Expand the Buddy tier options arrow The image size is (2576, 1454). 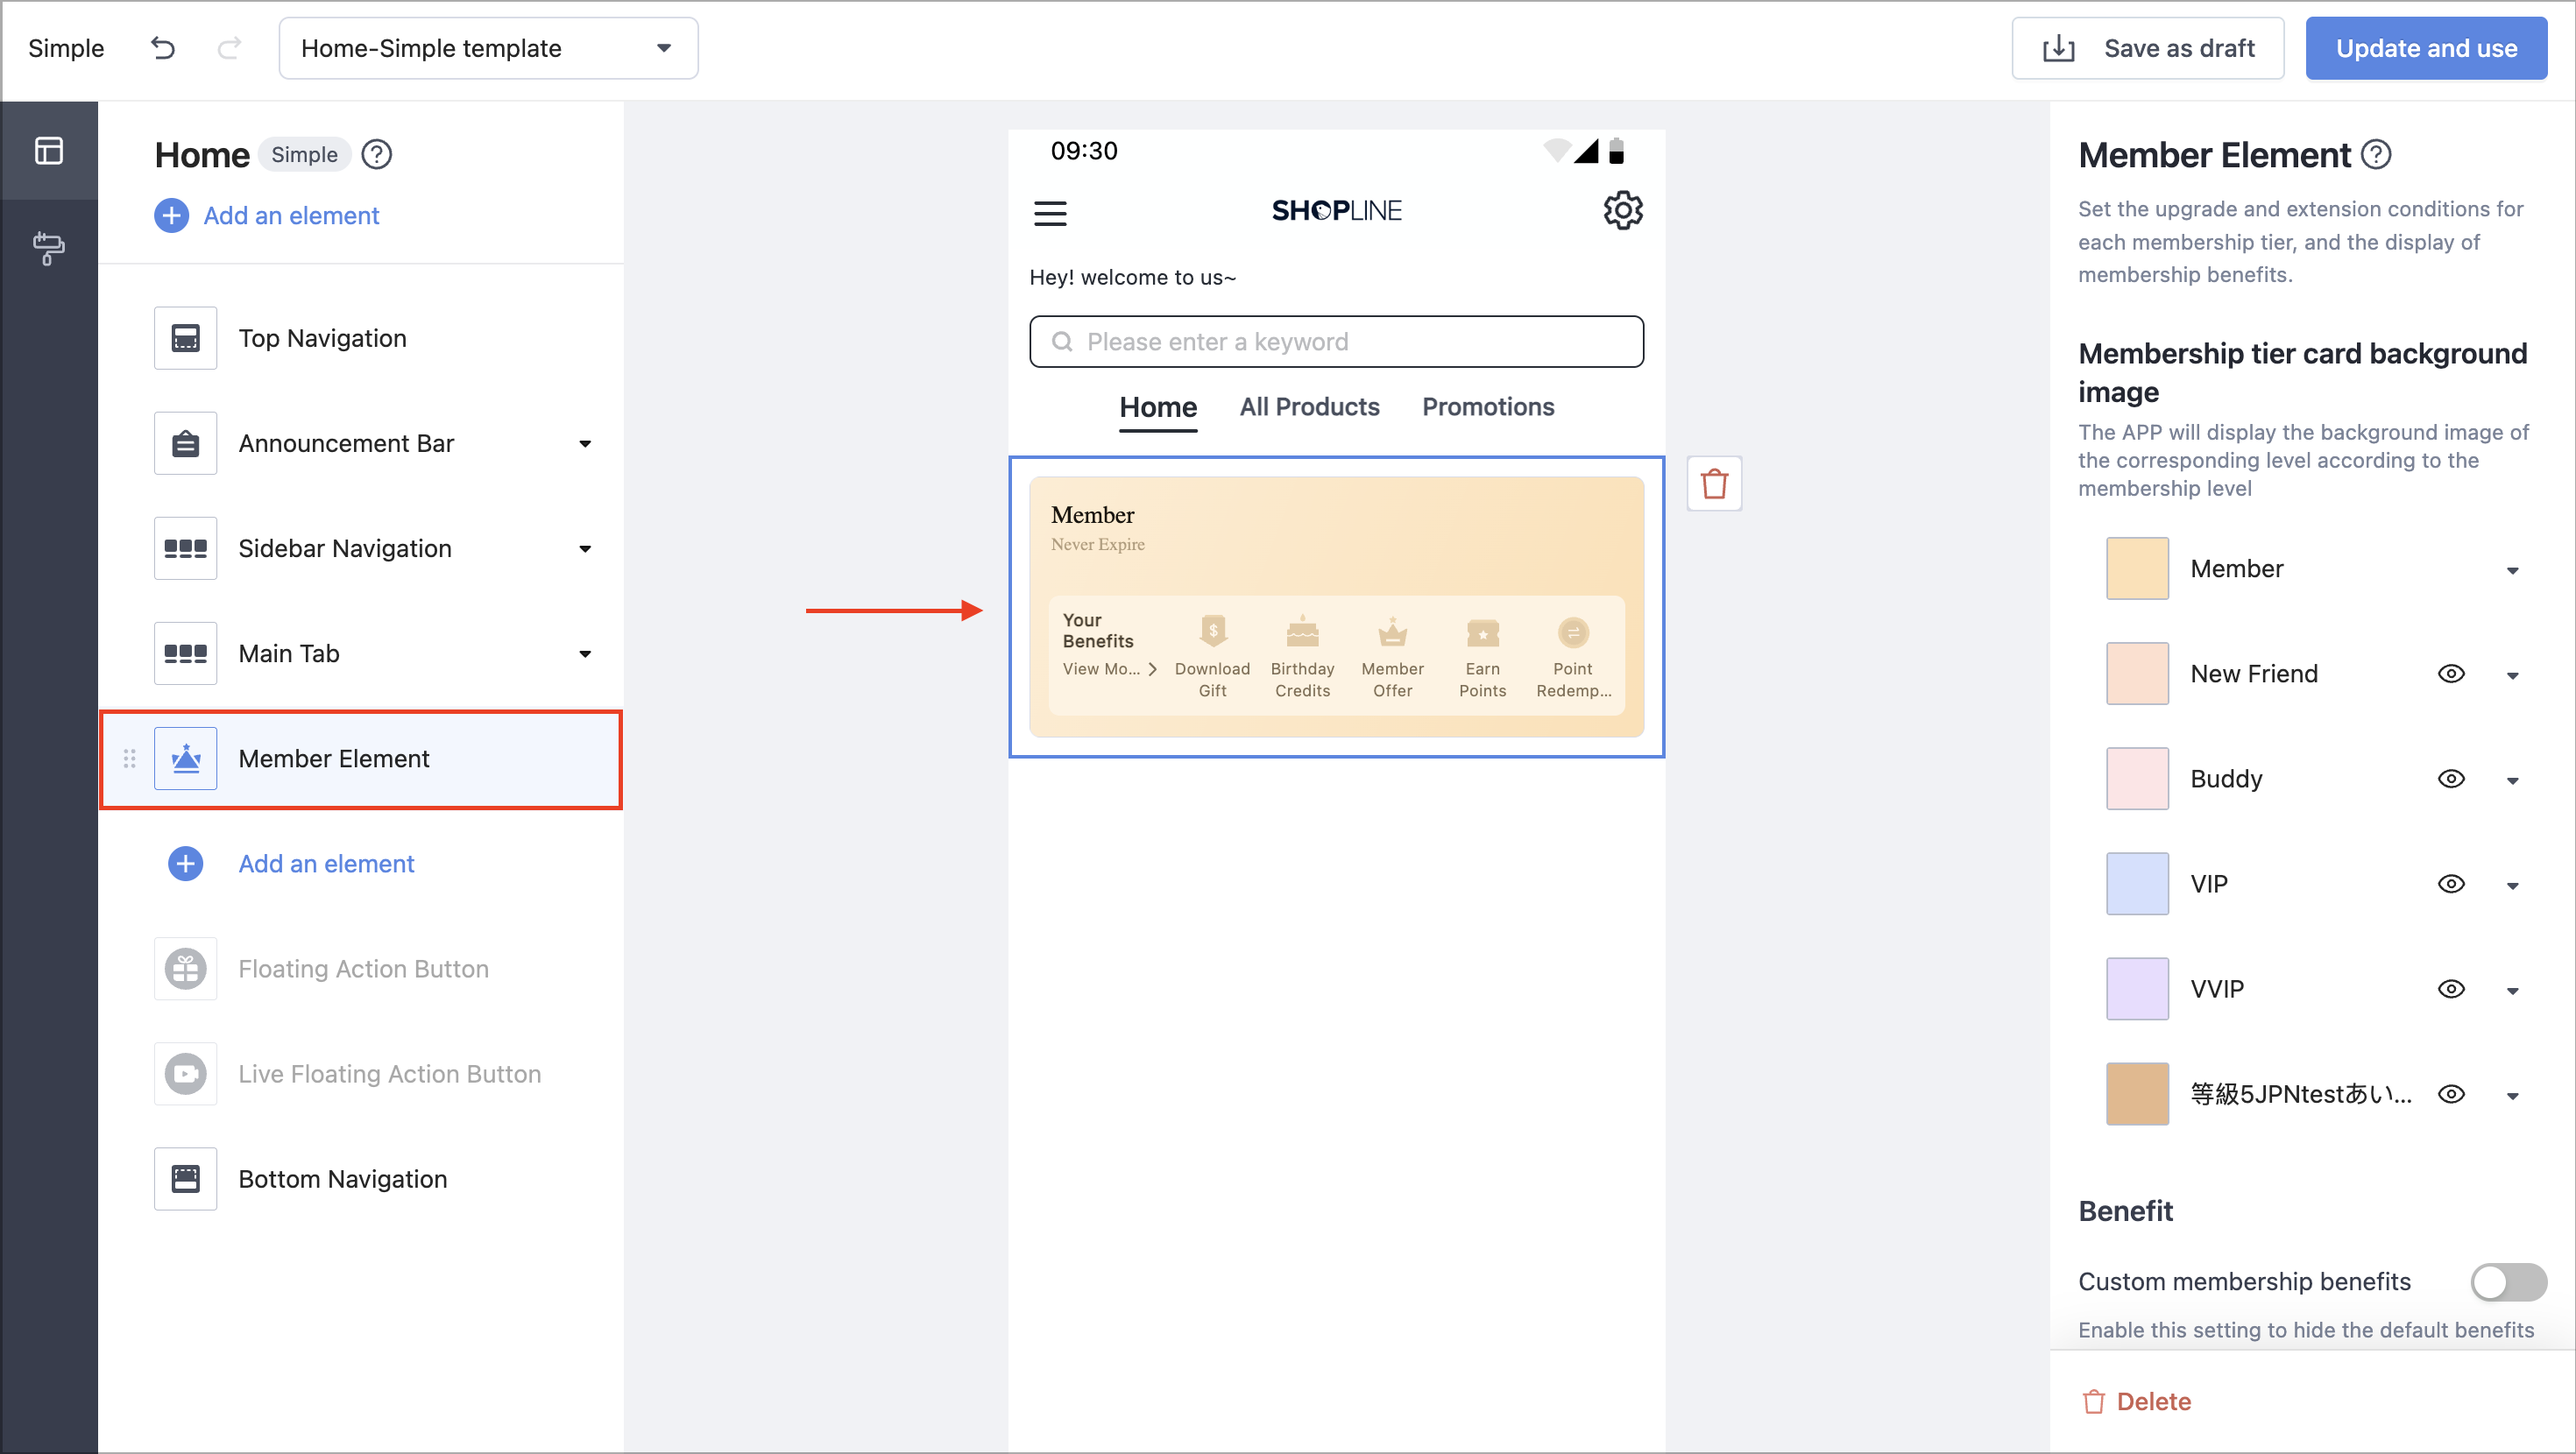(2512, 780)
